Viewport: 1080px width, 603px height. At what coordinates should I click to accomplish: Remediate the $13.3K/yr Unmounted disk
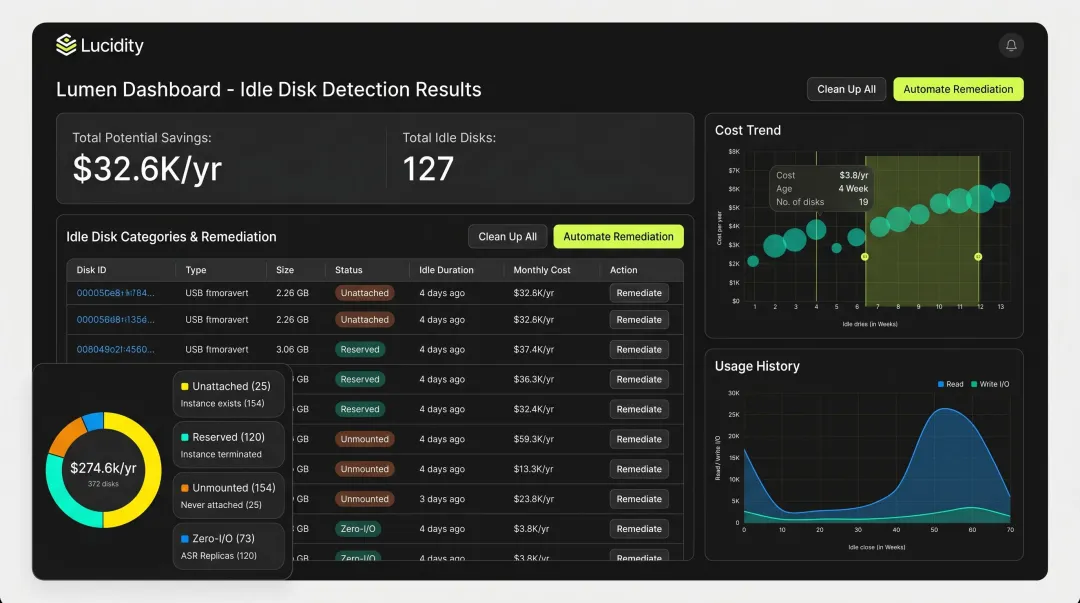point(638,469)
